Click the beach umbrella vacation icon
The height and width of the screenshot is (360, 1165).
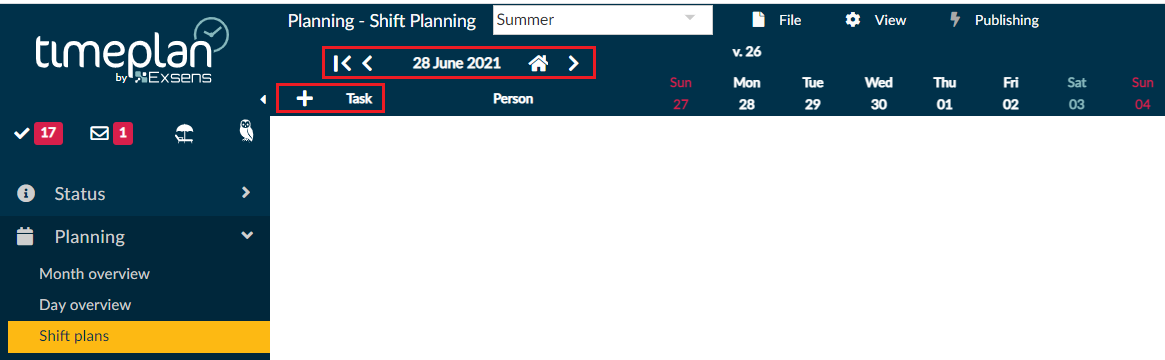click(x=184, y=134)
